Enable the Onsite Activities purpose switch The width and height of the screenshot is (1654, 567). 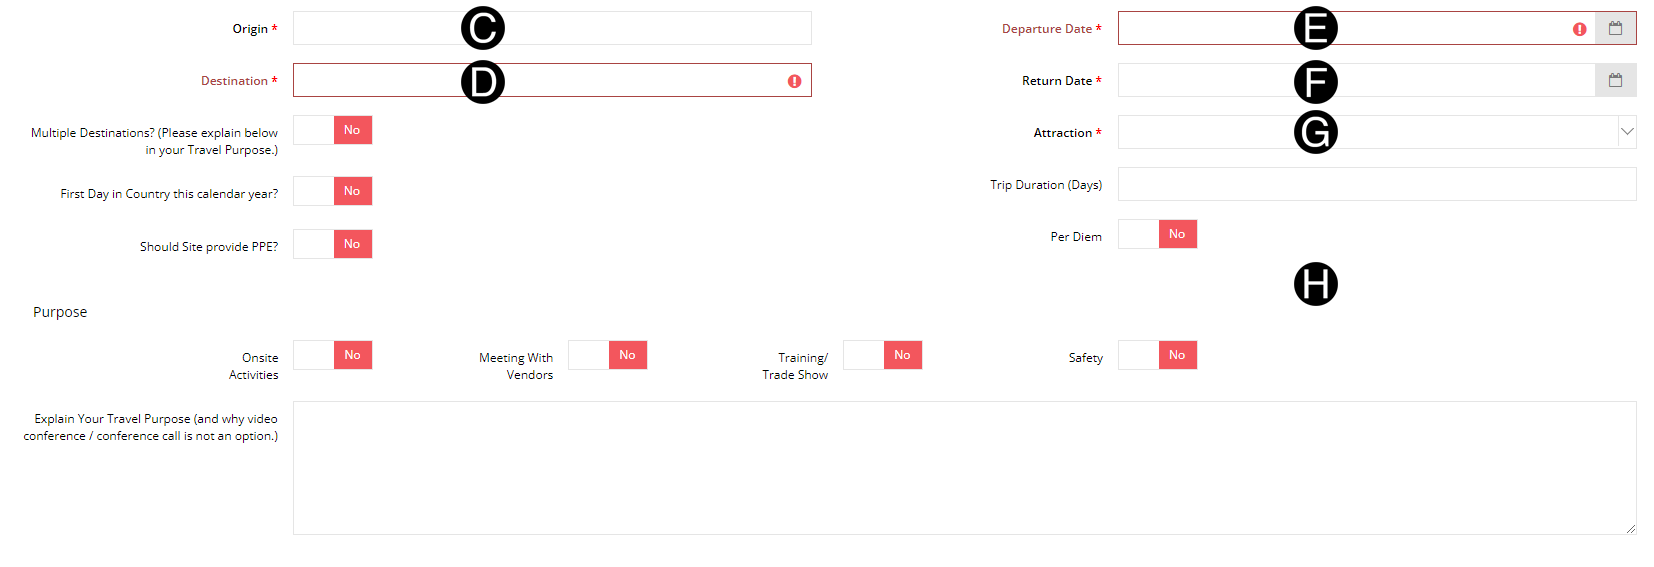[333, 355]
